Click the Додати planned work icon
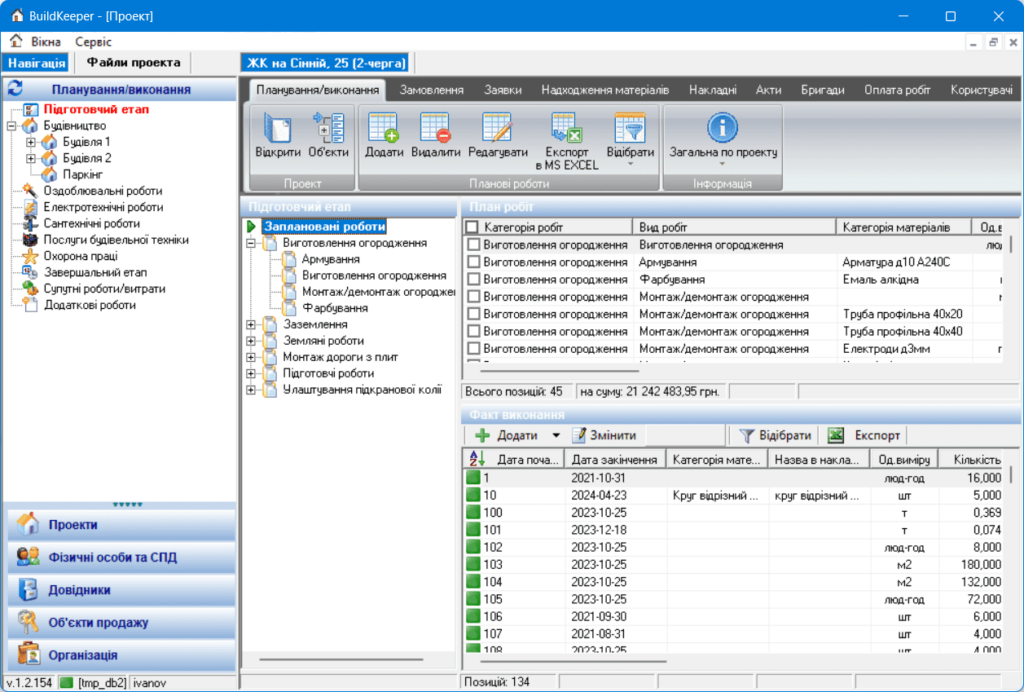Viewport: 1024px width, 692px height. coord(383,127)
